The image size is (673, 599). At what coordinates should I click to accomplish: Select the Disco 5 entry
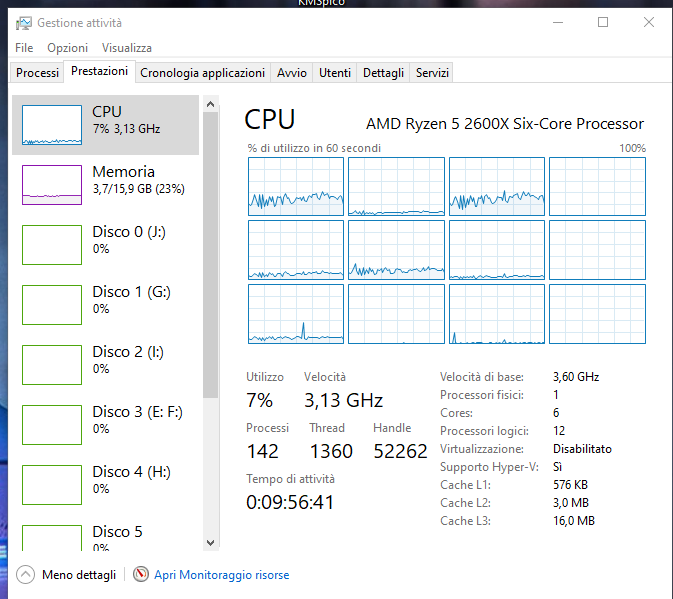106,537
